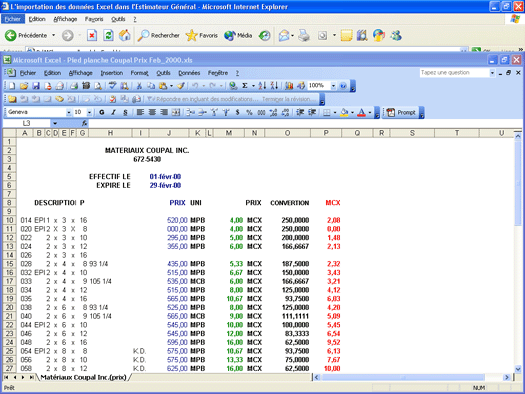
Task: Click the Internet Explorer printer icon
Action: 304,35
